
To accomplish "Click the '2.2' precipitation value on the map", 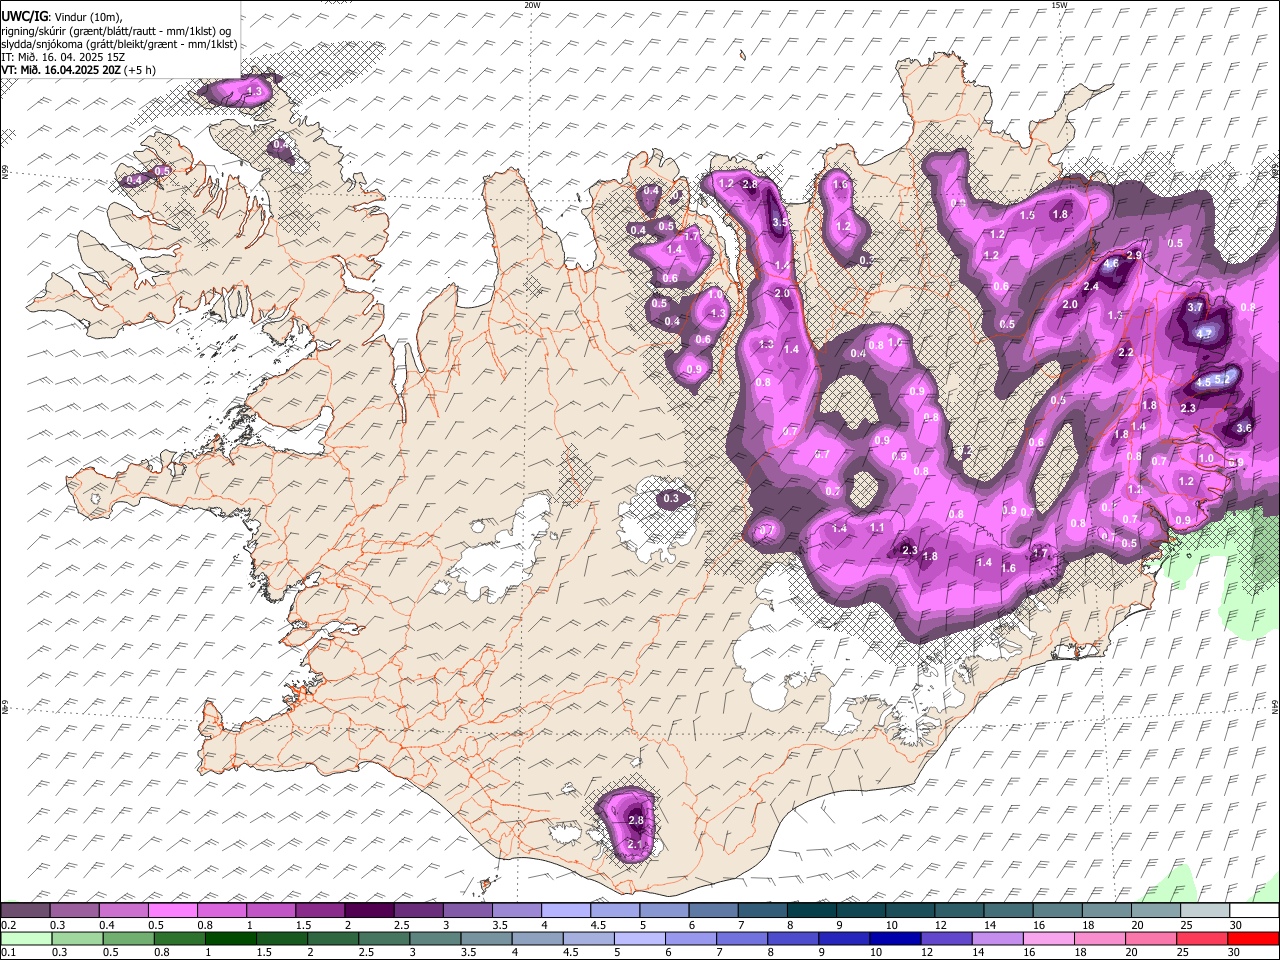I will pyautogui.click(x=1126, y=353).
